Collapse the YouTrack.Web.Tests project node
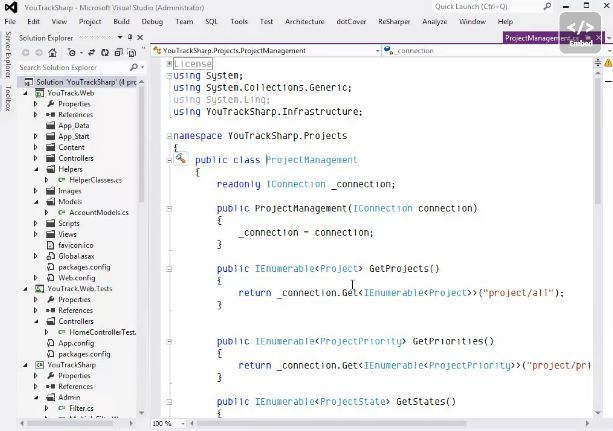613x431 pixels. coord(26,289)
